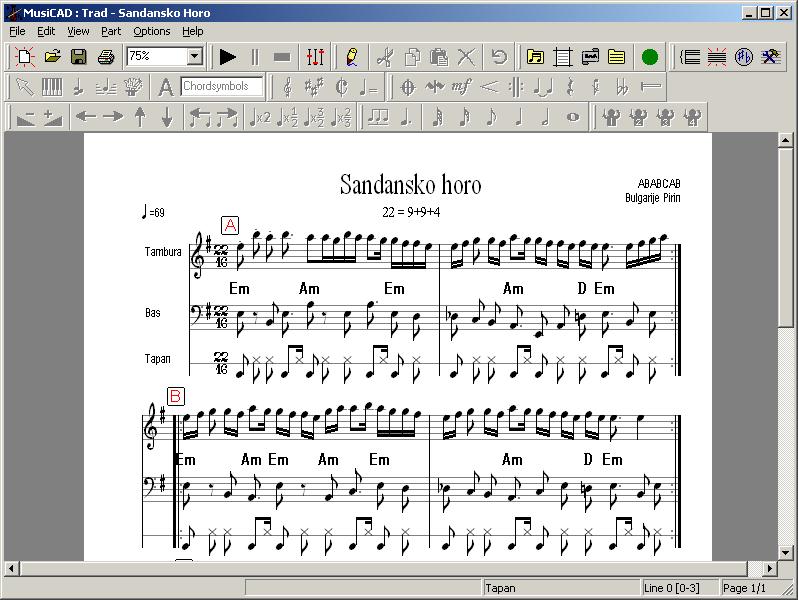
Task: Open the Help menu
Action: click(x=193, y=31)
